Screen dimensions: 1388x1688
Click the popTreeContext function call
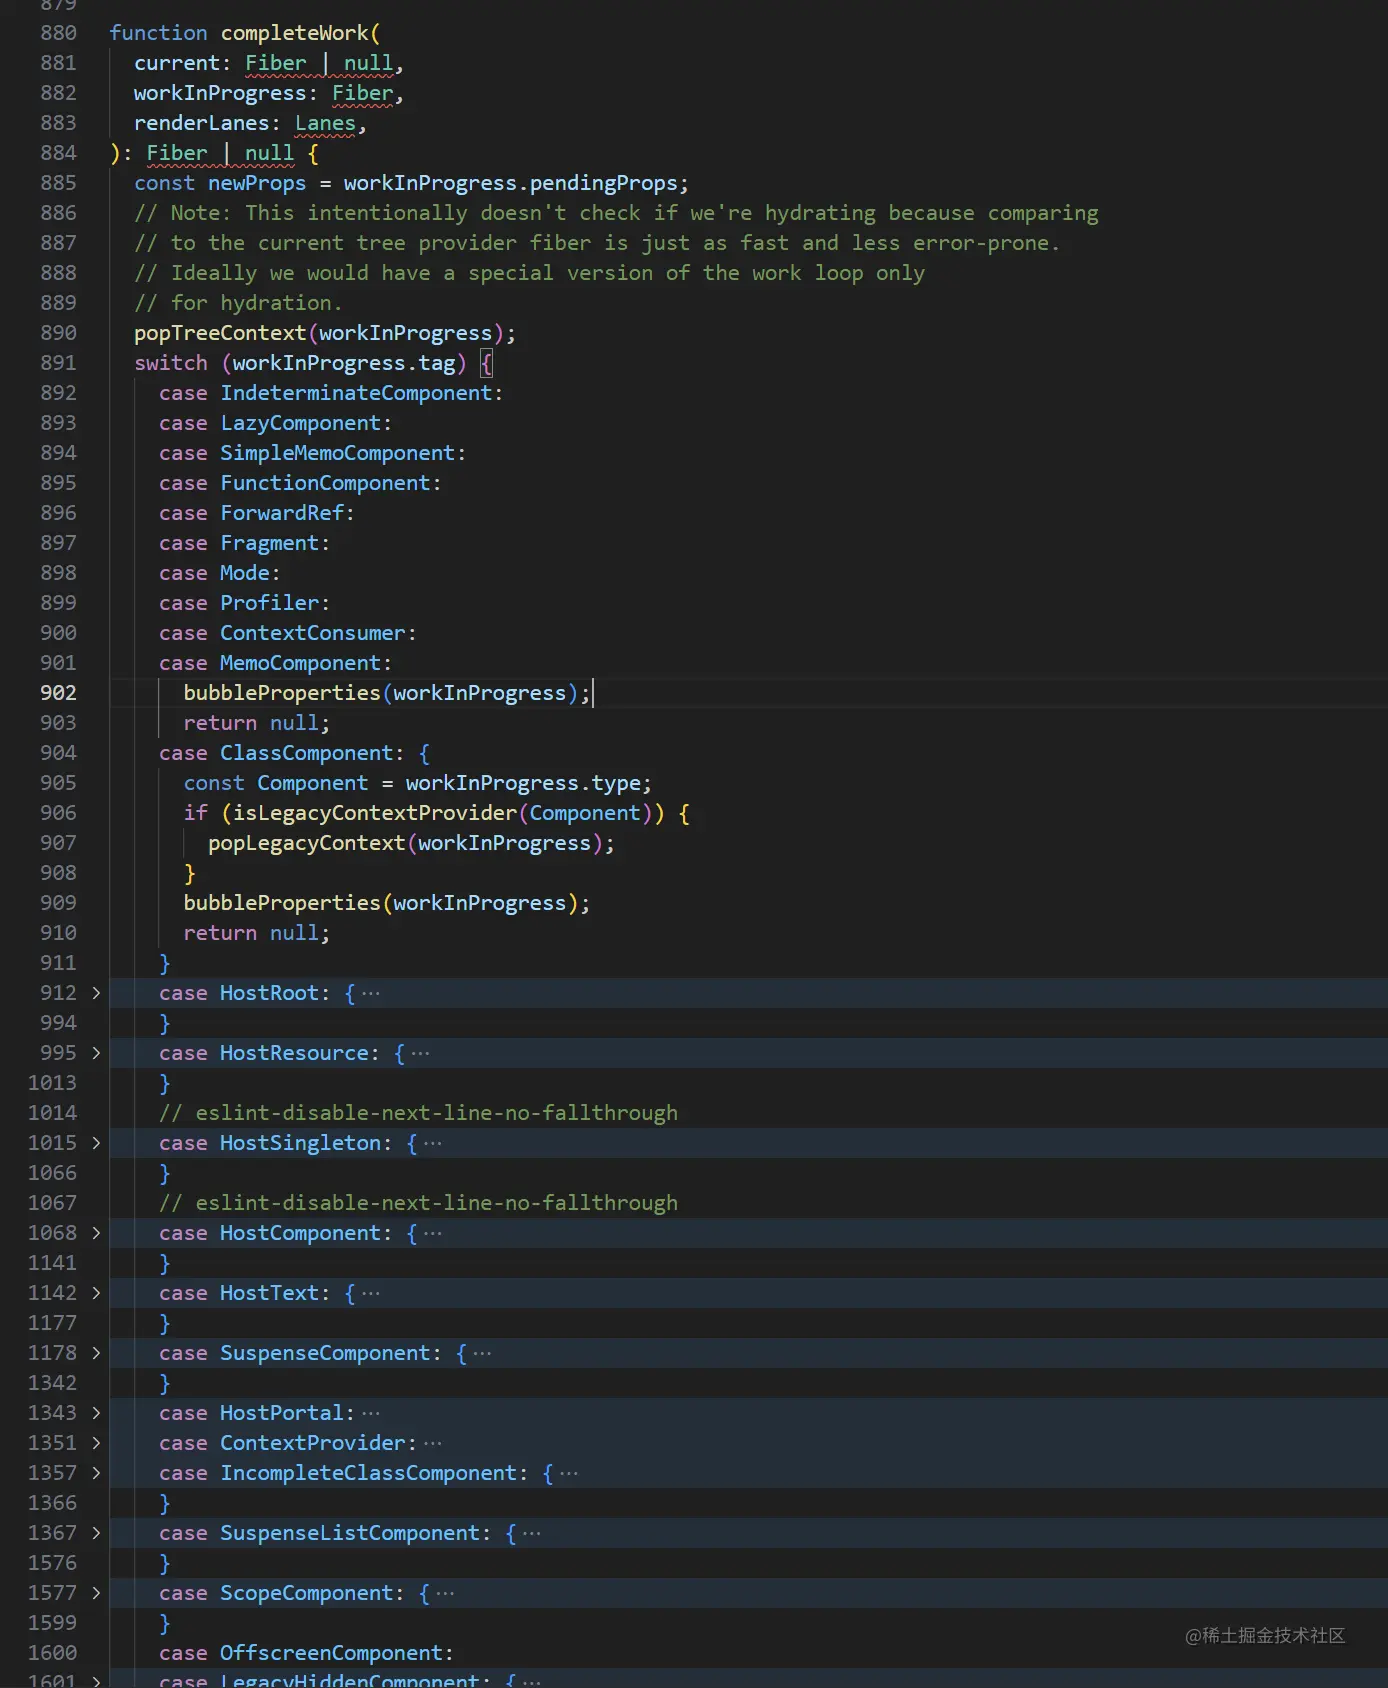tap(220, 333)
